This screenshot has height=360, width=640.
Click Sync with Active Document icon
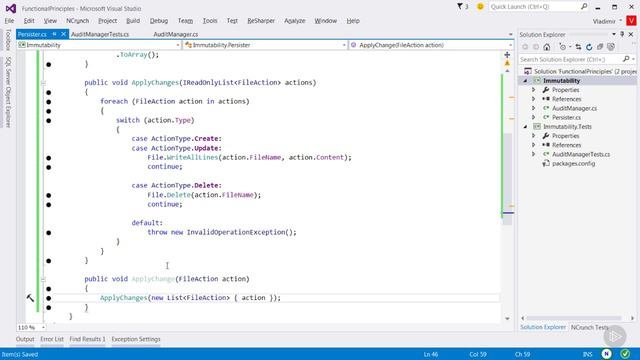tap(578, 47)
